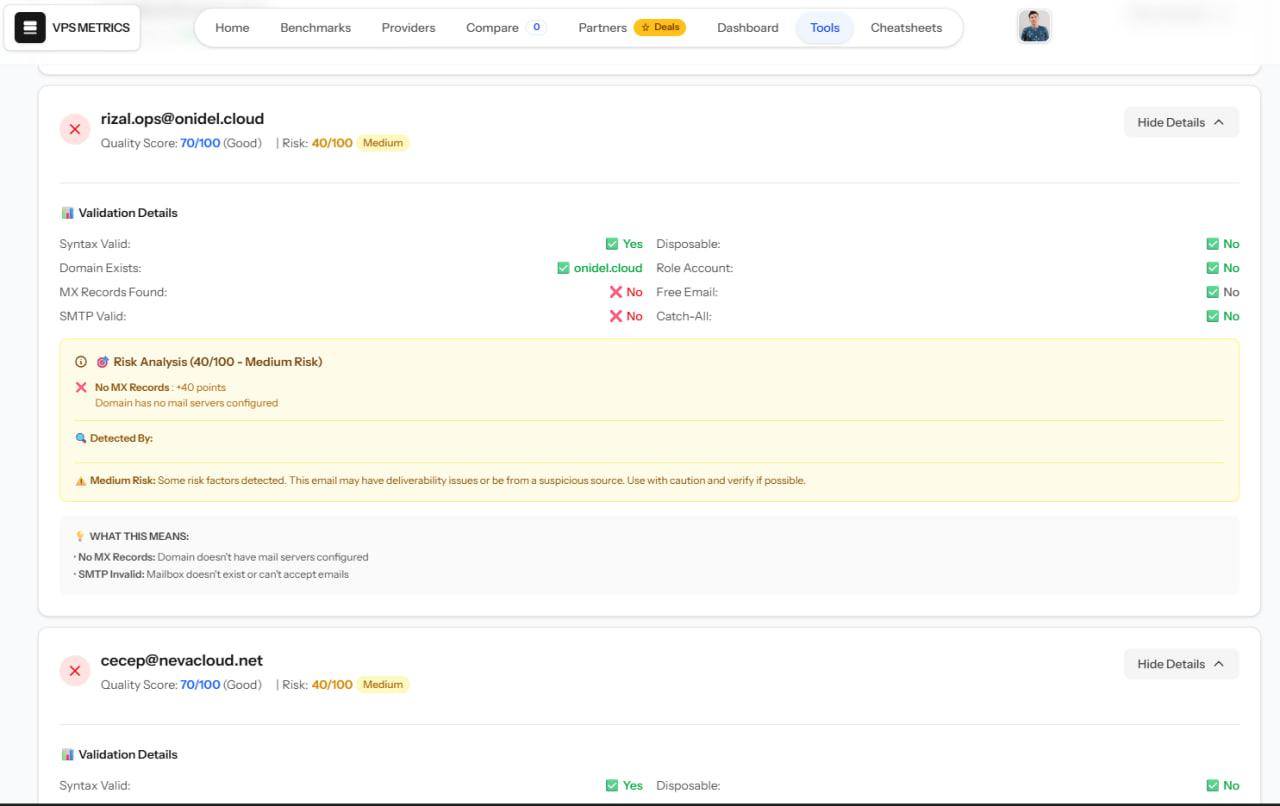Click the VPS Metrics logo icon
Image resolution: width=1280 pixels, height=806 pixels.
[30, 28]
